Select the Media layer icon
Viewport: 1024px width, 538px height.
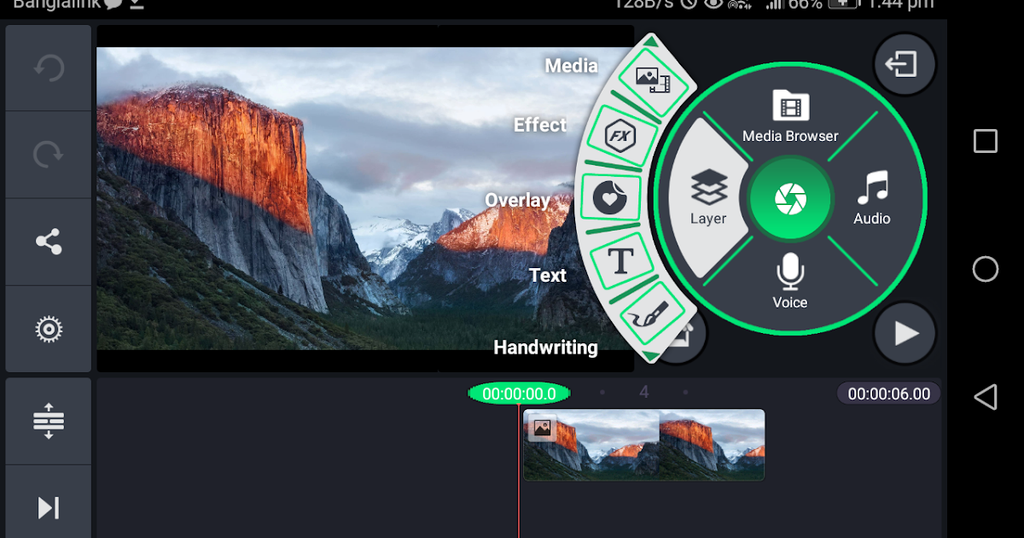[653, 82]
